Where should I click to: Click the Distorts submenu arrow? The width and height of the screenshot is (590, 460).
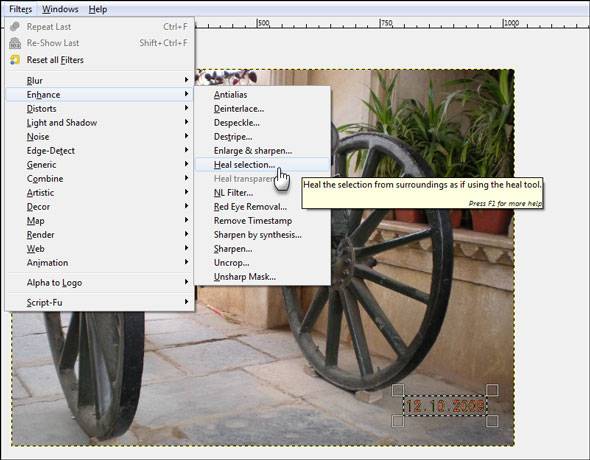[x=186, y=108]
